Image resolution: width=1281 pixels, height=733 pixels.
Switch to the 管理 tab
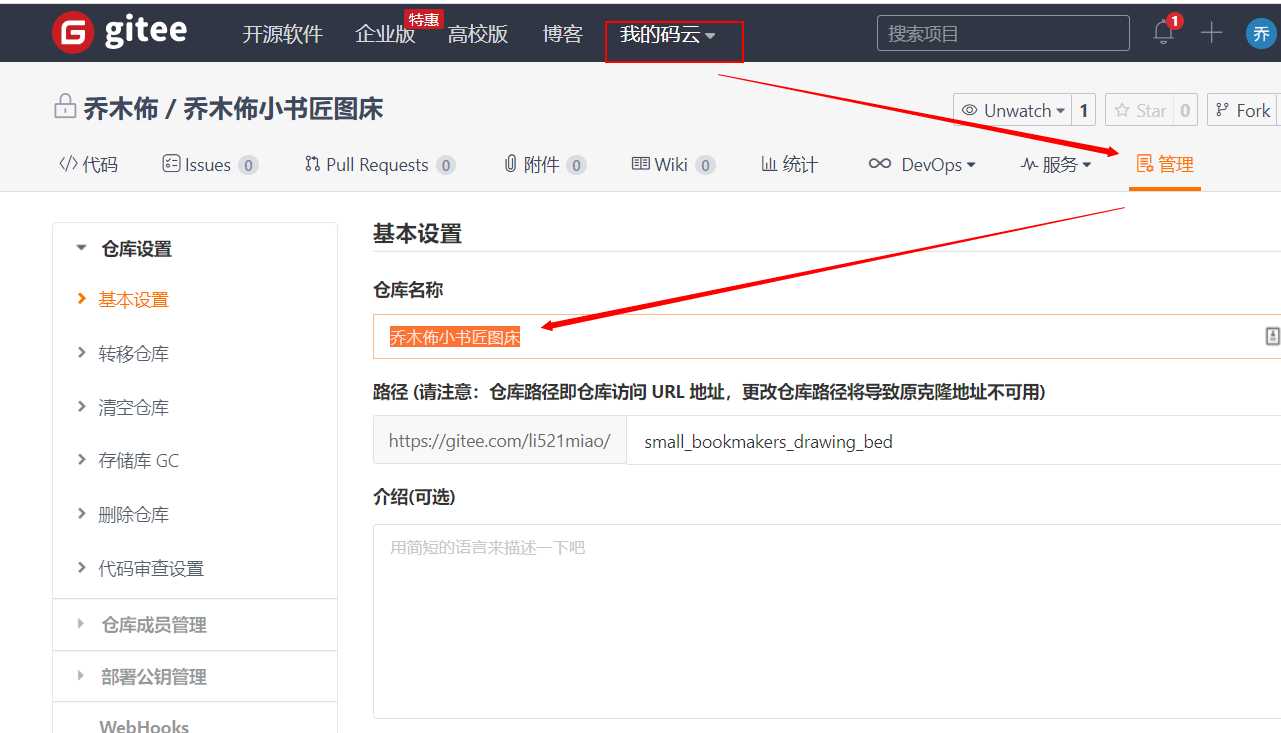click(1165, 165)
